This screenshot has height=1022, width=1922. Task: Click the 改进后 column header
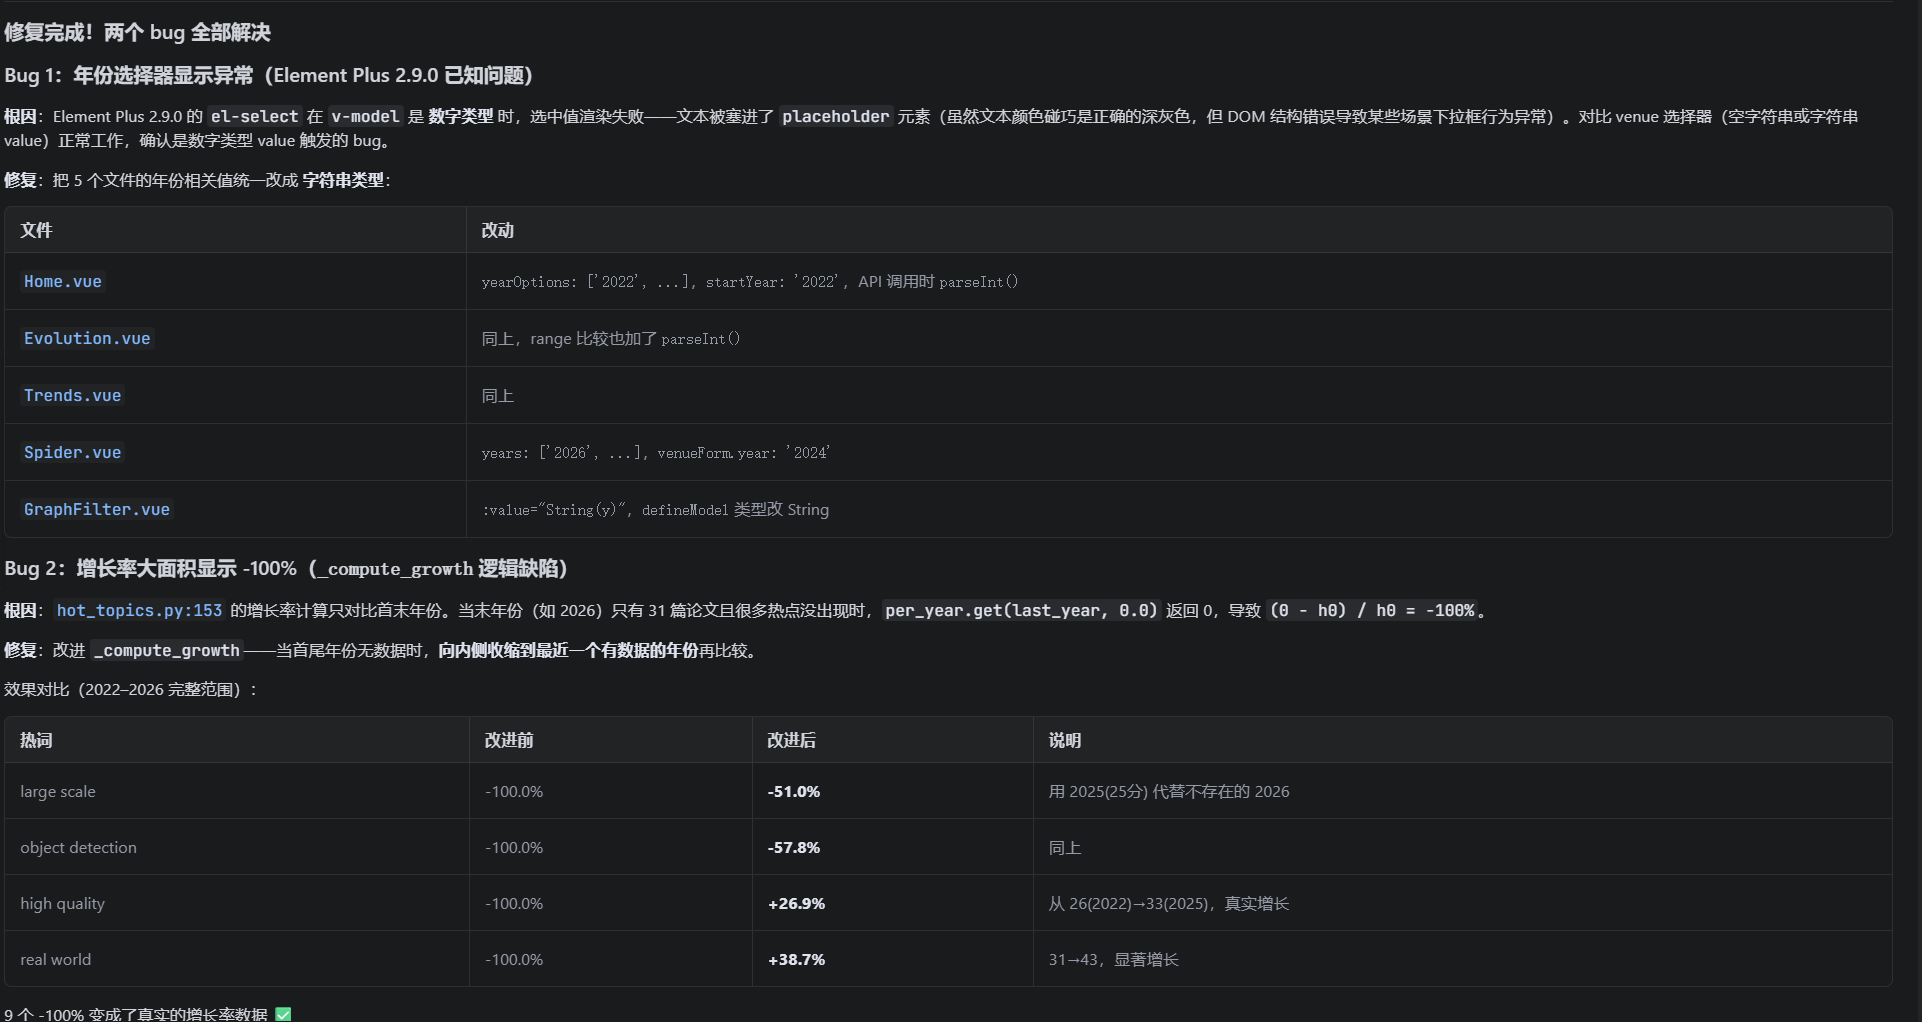[x=791, y=740]
